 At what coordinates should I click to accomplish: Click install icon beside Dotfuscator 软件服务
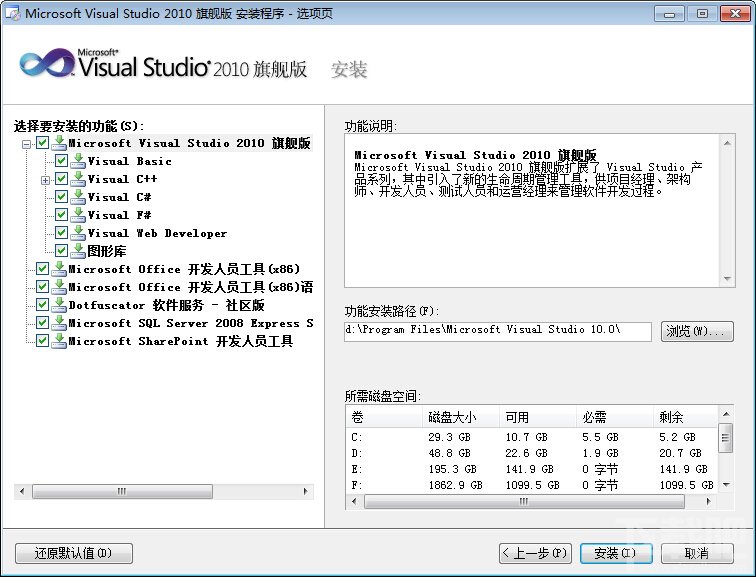pyautogui.click(x=59, y=305)
